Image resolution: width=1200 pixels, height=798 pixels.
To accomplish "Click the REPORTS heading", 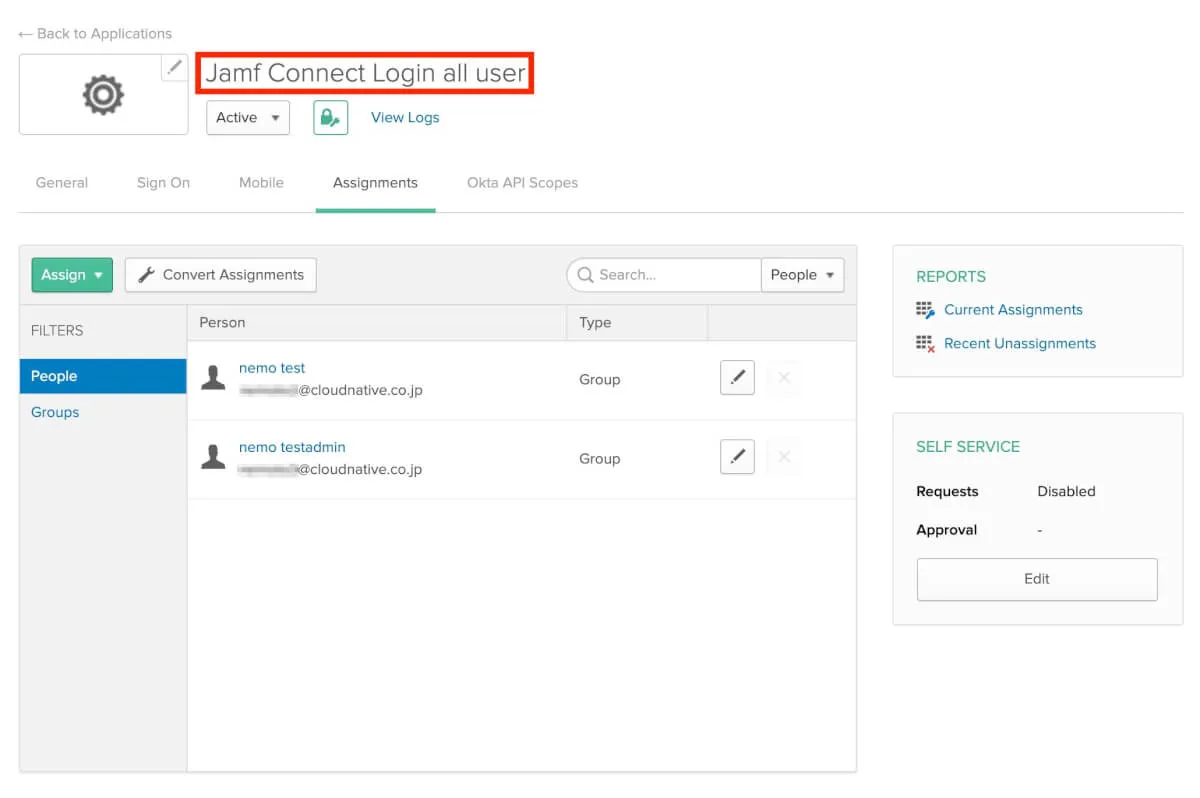I will click(x=951, y=277).
